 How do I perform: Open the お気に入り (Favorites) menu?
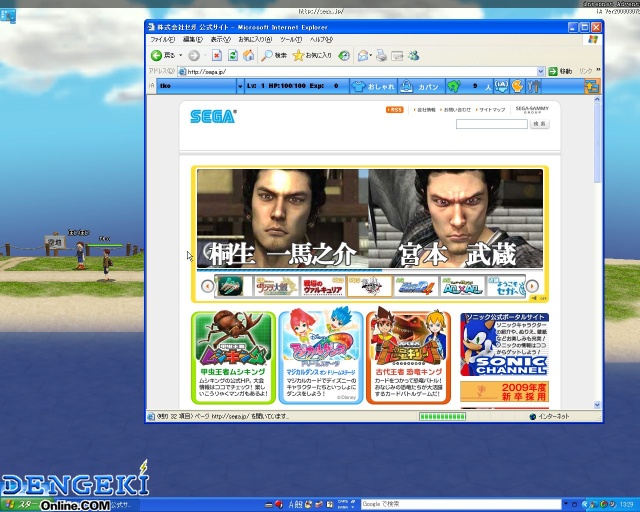[x=255, y=39]
